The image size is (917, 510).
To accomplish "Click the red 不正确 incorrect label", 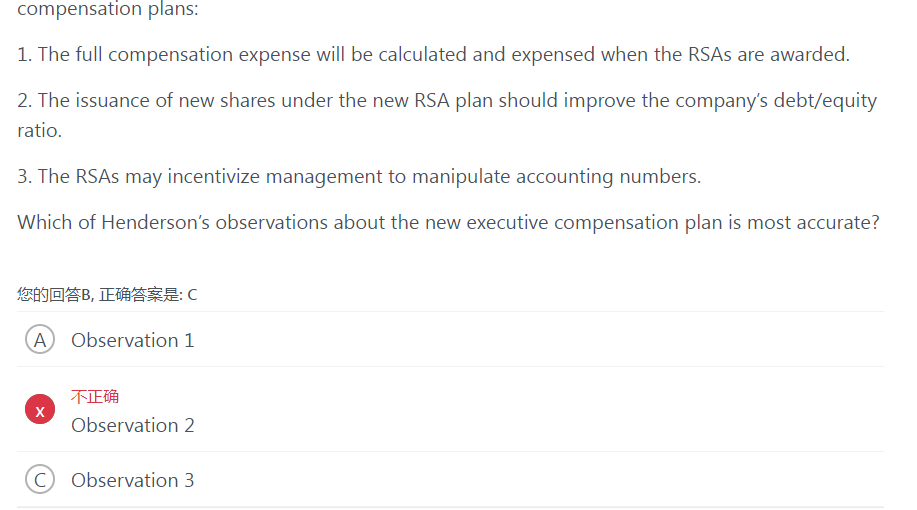I will [x=95, y=397].
